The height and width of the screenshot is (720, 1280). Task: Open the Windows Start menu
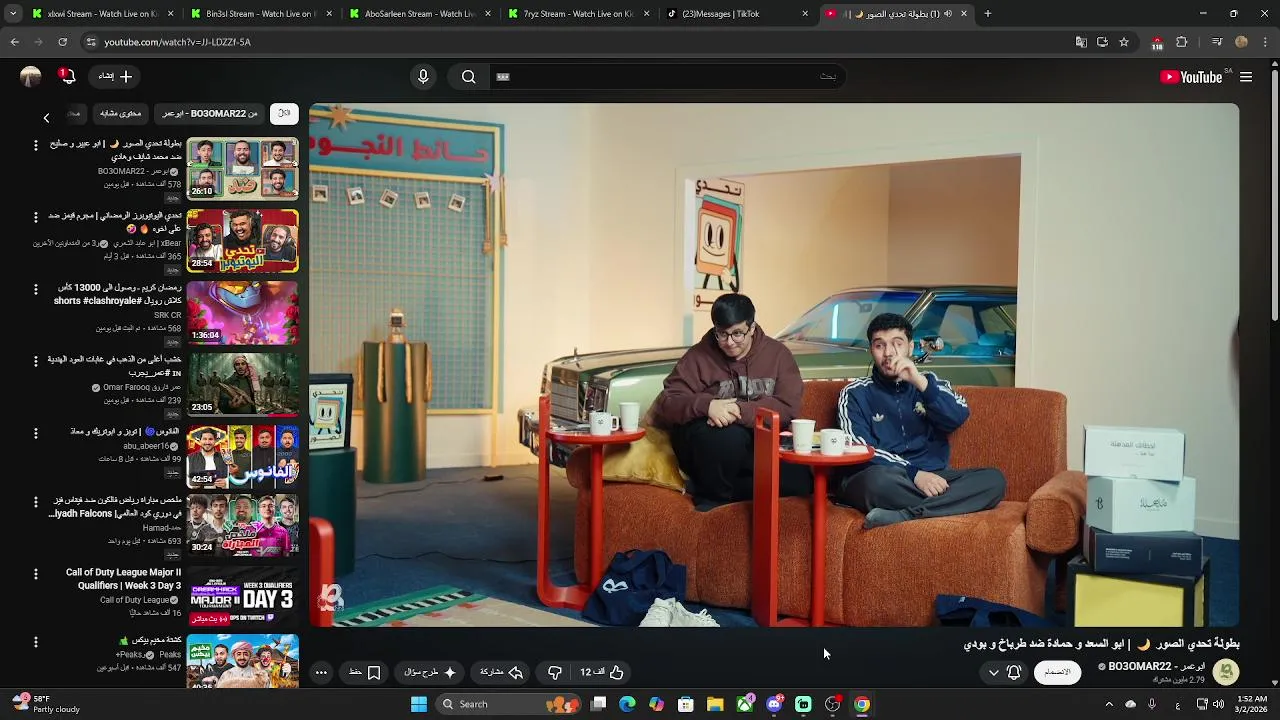(419, 704)
